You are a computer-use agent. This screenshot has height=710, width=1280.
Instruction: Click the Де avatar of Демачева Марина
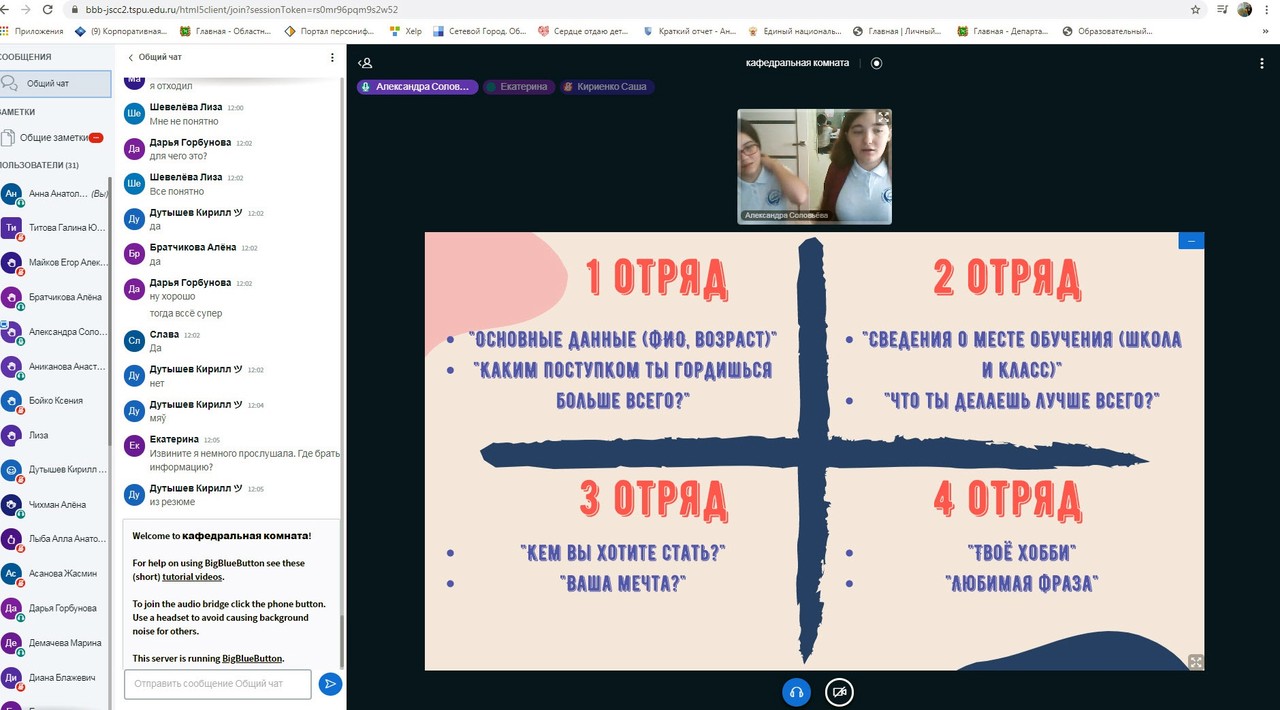11,643
